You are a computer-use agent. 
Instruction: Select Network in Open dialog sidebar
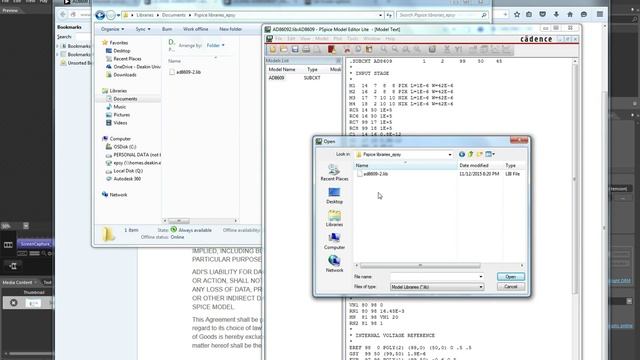[x=334, y=264]
